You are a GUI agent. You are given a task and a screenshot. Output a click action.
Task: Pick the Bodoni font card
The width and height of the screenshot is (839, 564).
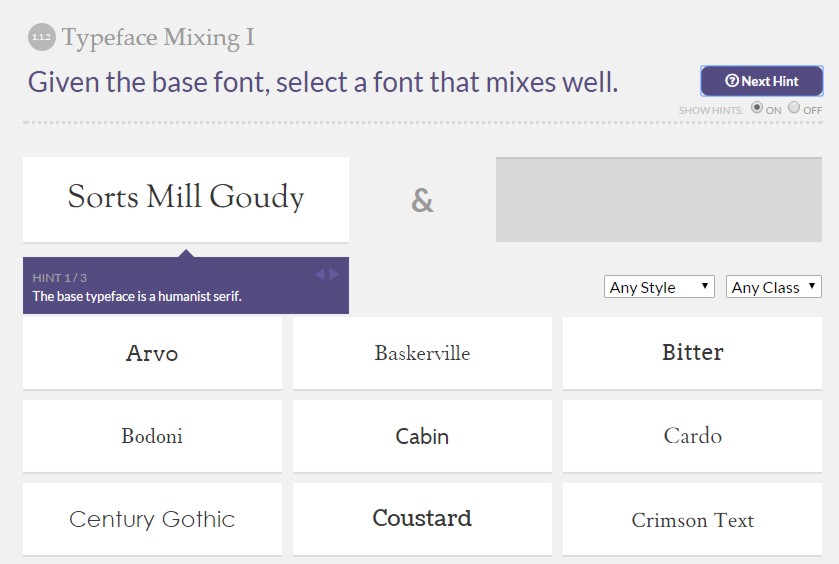pos(152,436)
